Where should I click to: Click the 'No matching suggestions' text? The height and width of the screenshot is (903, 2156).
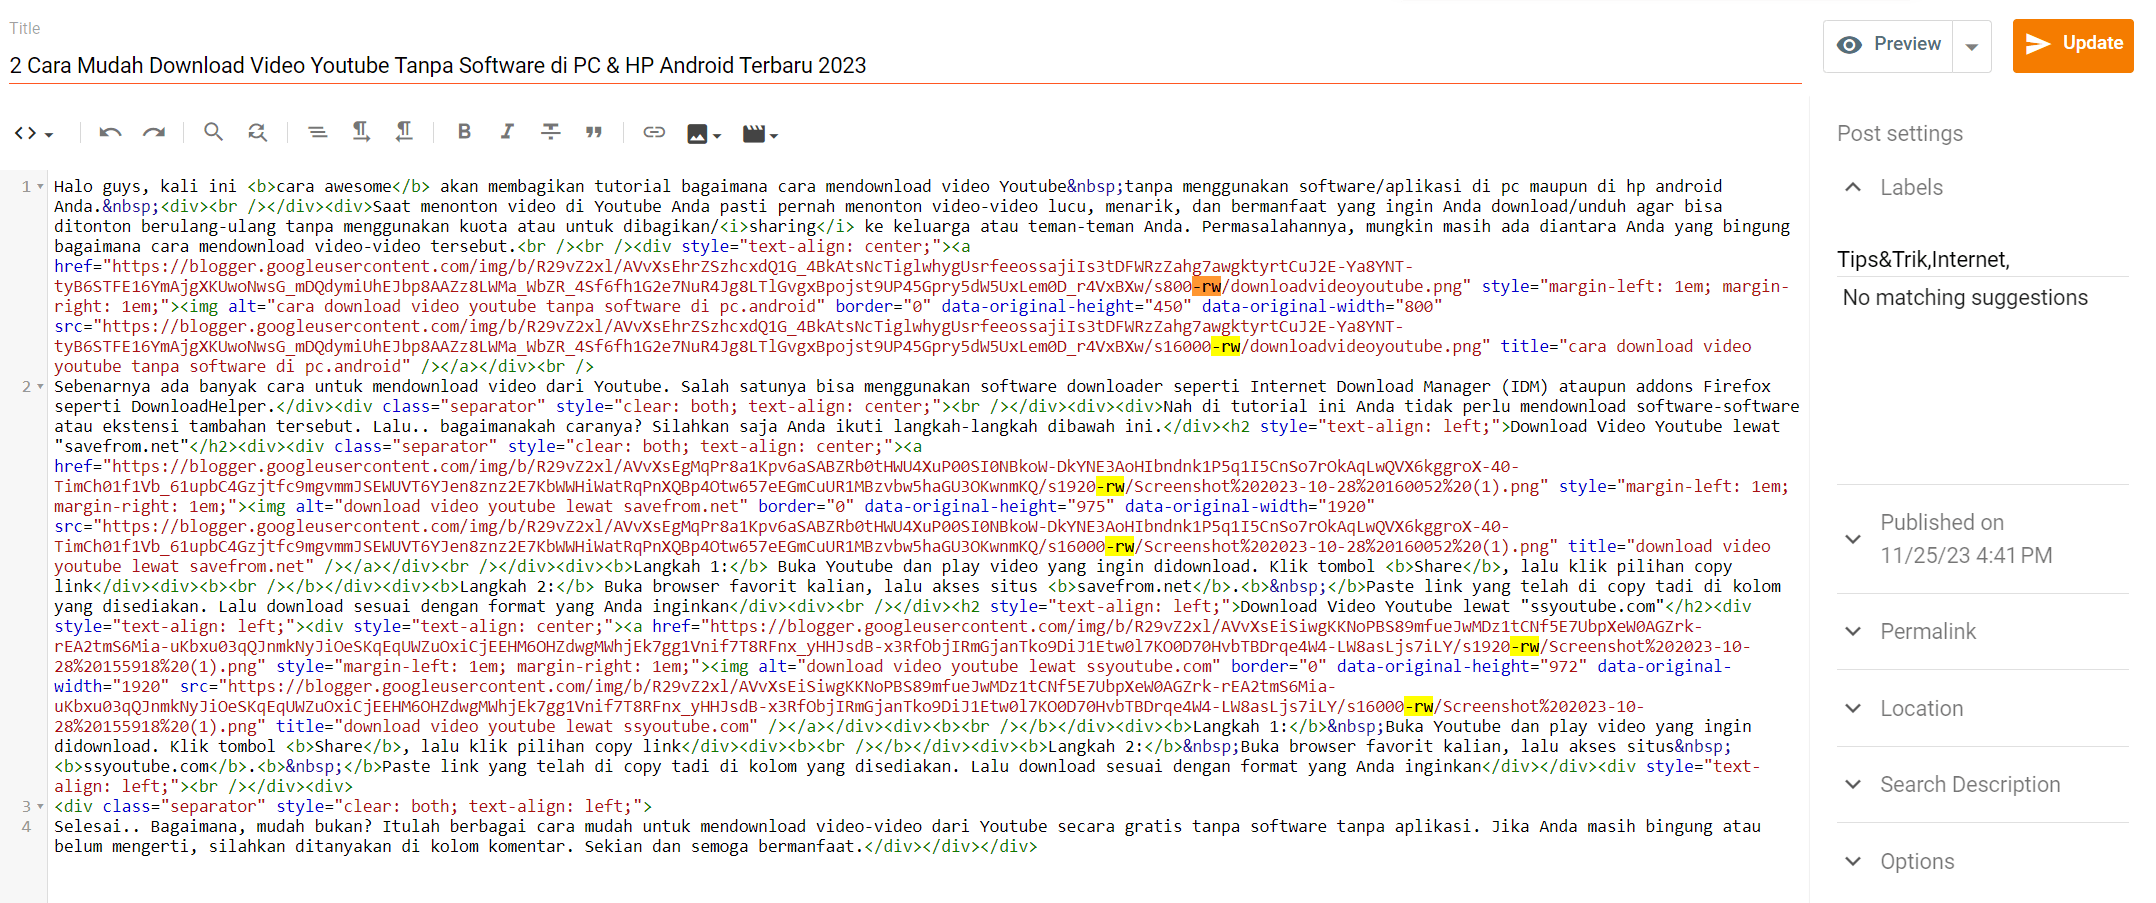tap(1965, 298)
